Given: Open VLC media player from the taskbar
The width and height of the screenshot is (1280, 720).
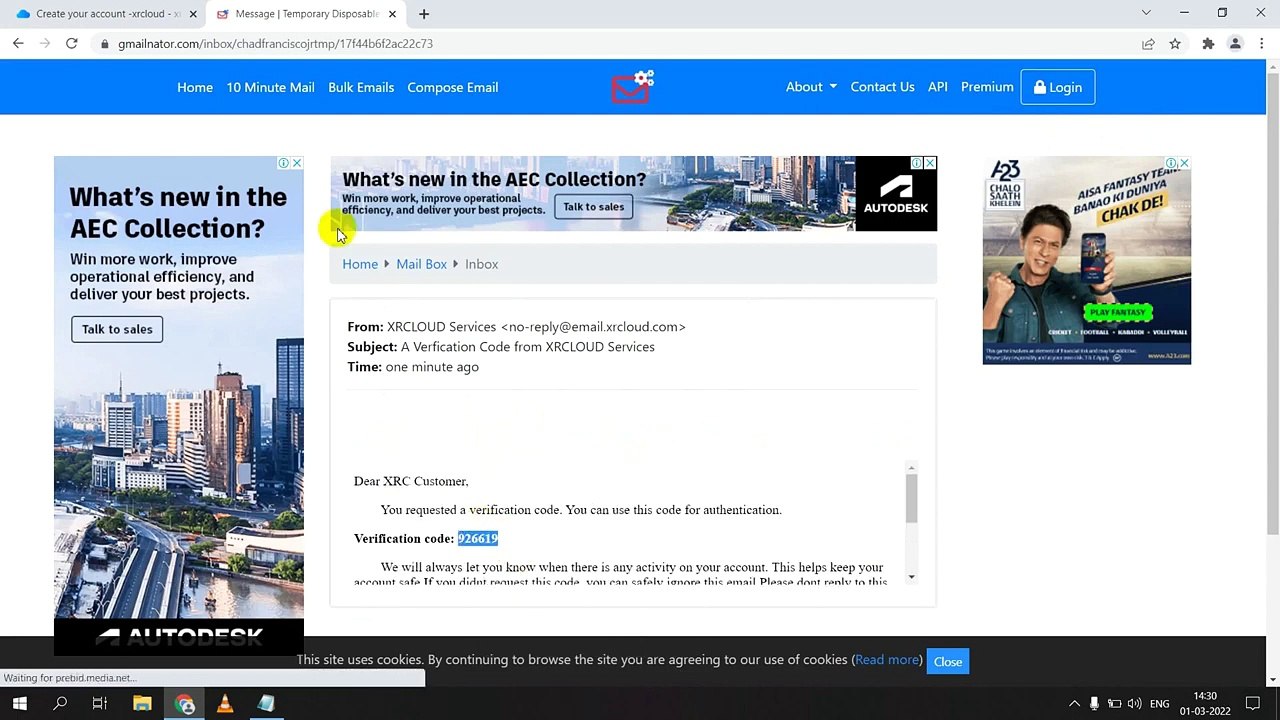Looking at the screenshot, I should click(x=225, y=704).
